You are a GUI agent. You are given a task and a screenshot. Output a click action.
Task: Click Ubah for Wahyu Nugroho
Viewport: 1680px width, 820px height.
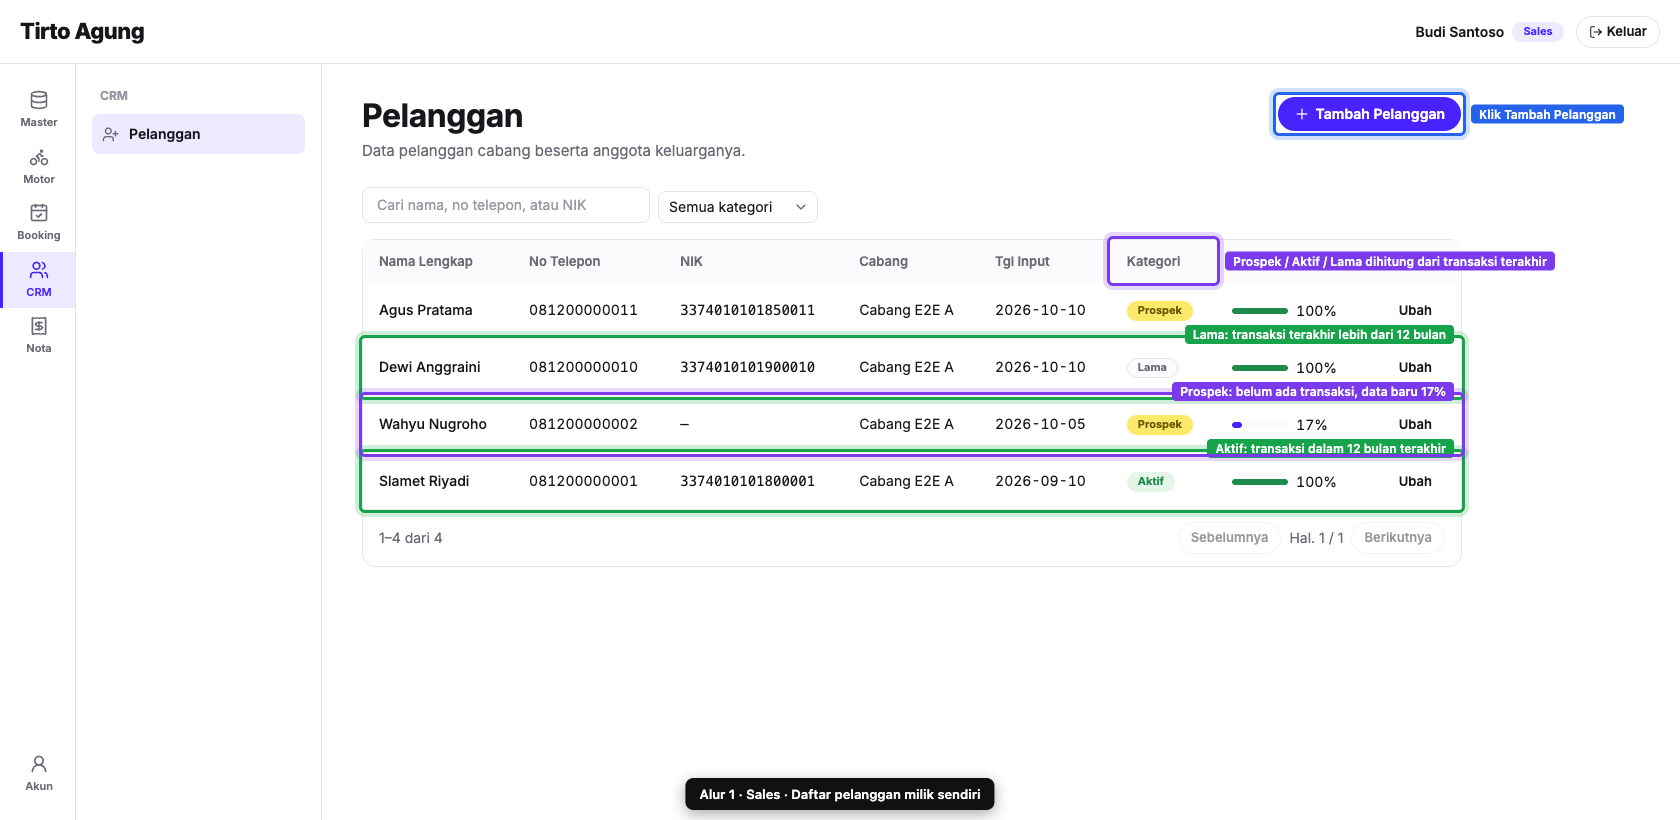tap(1415, 425)
